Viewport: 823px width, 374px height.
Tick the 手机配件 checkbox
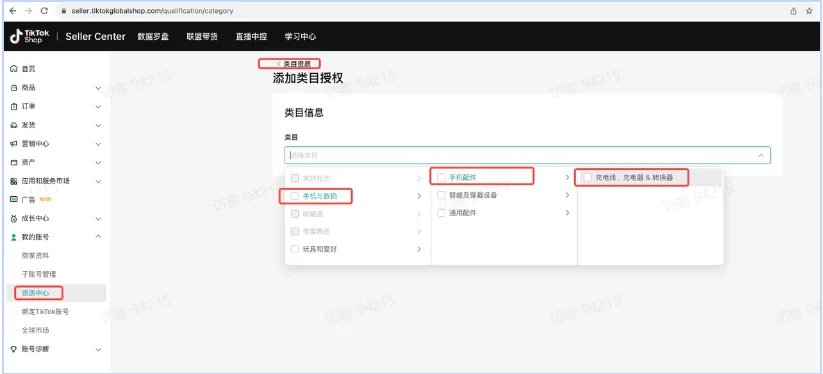tap(441, 178)
